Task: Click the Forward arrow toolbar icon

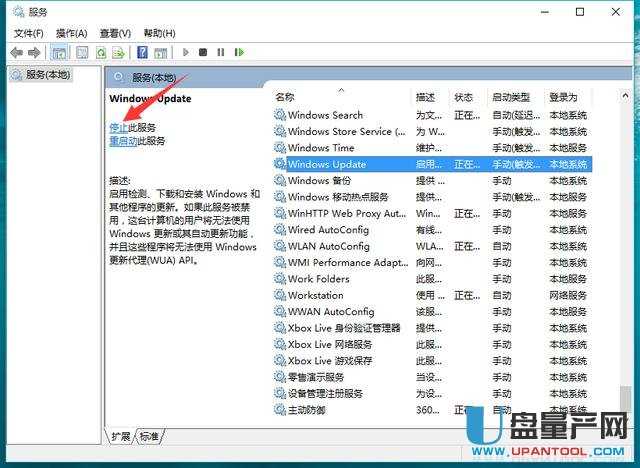Action: click(x=34, y=52)
